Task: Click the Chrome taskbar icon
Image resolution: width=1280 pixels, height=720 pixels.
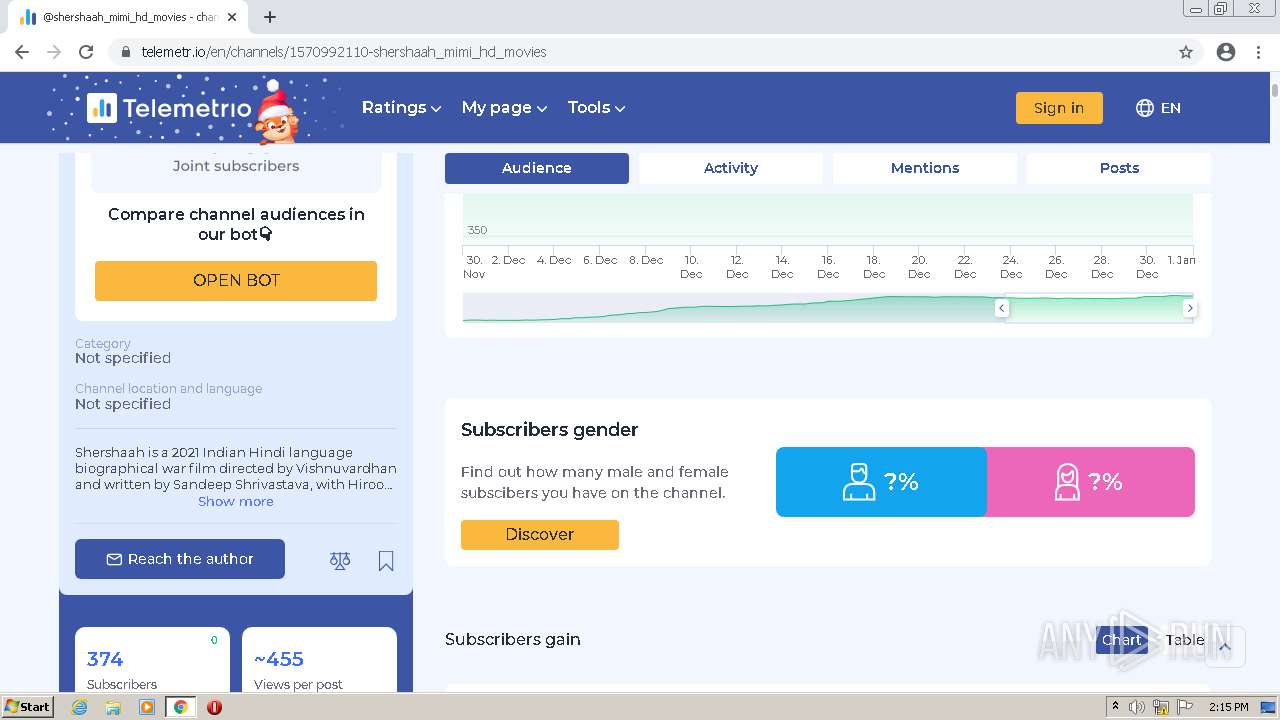Action: 181,707
